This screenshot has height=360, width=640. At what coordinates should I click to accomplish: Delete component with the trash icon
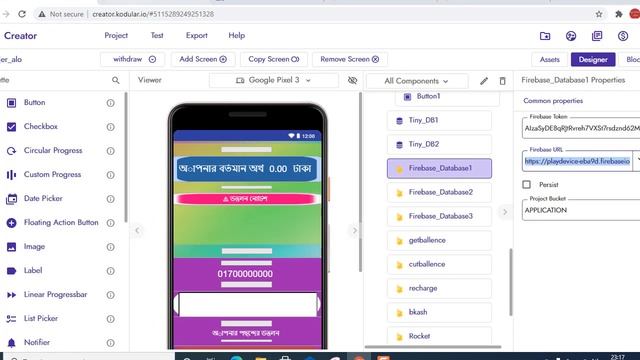pos(502,81)
